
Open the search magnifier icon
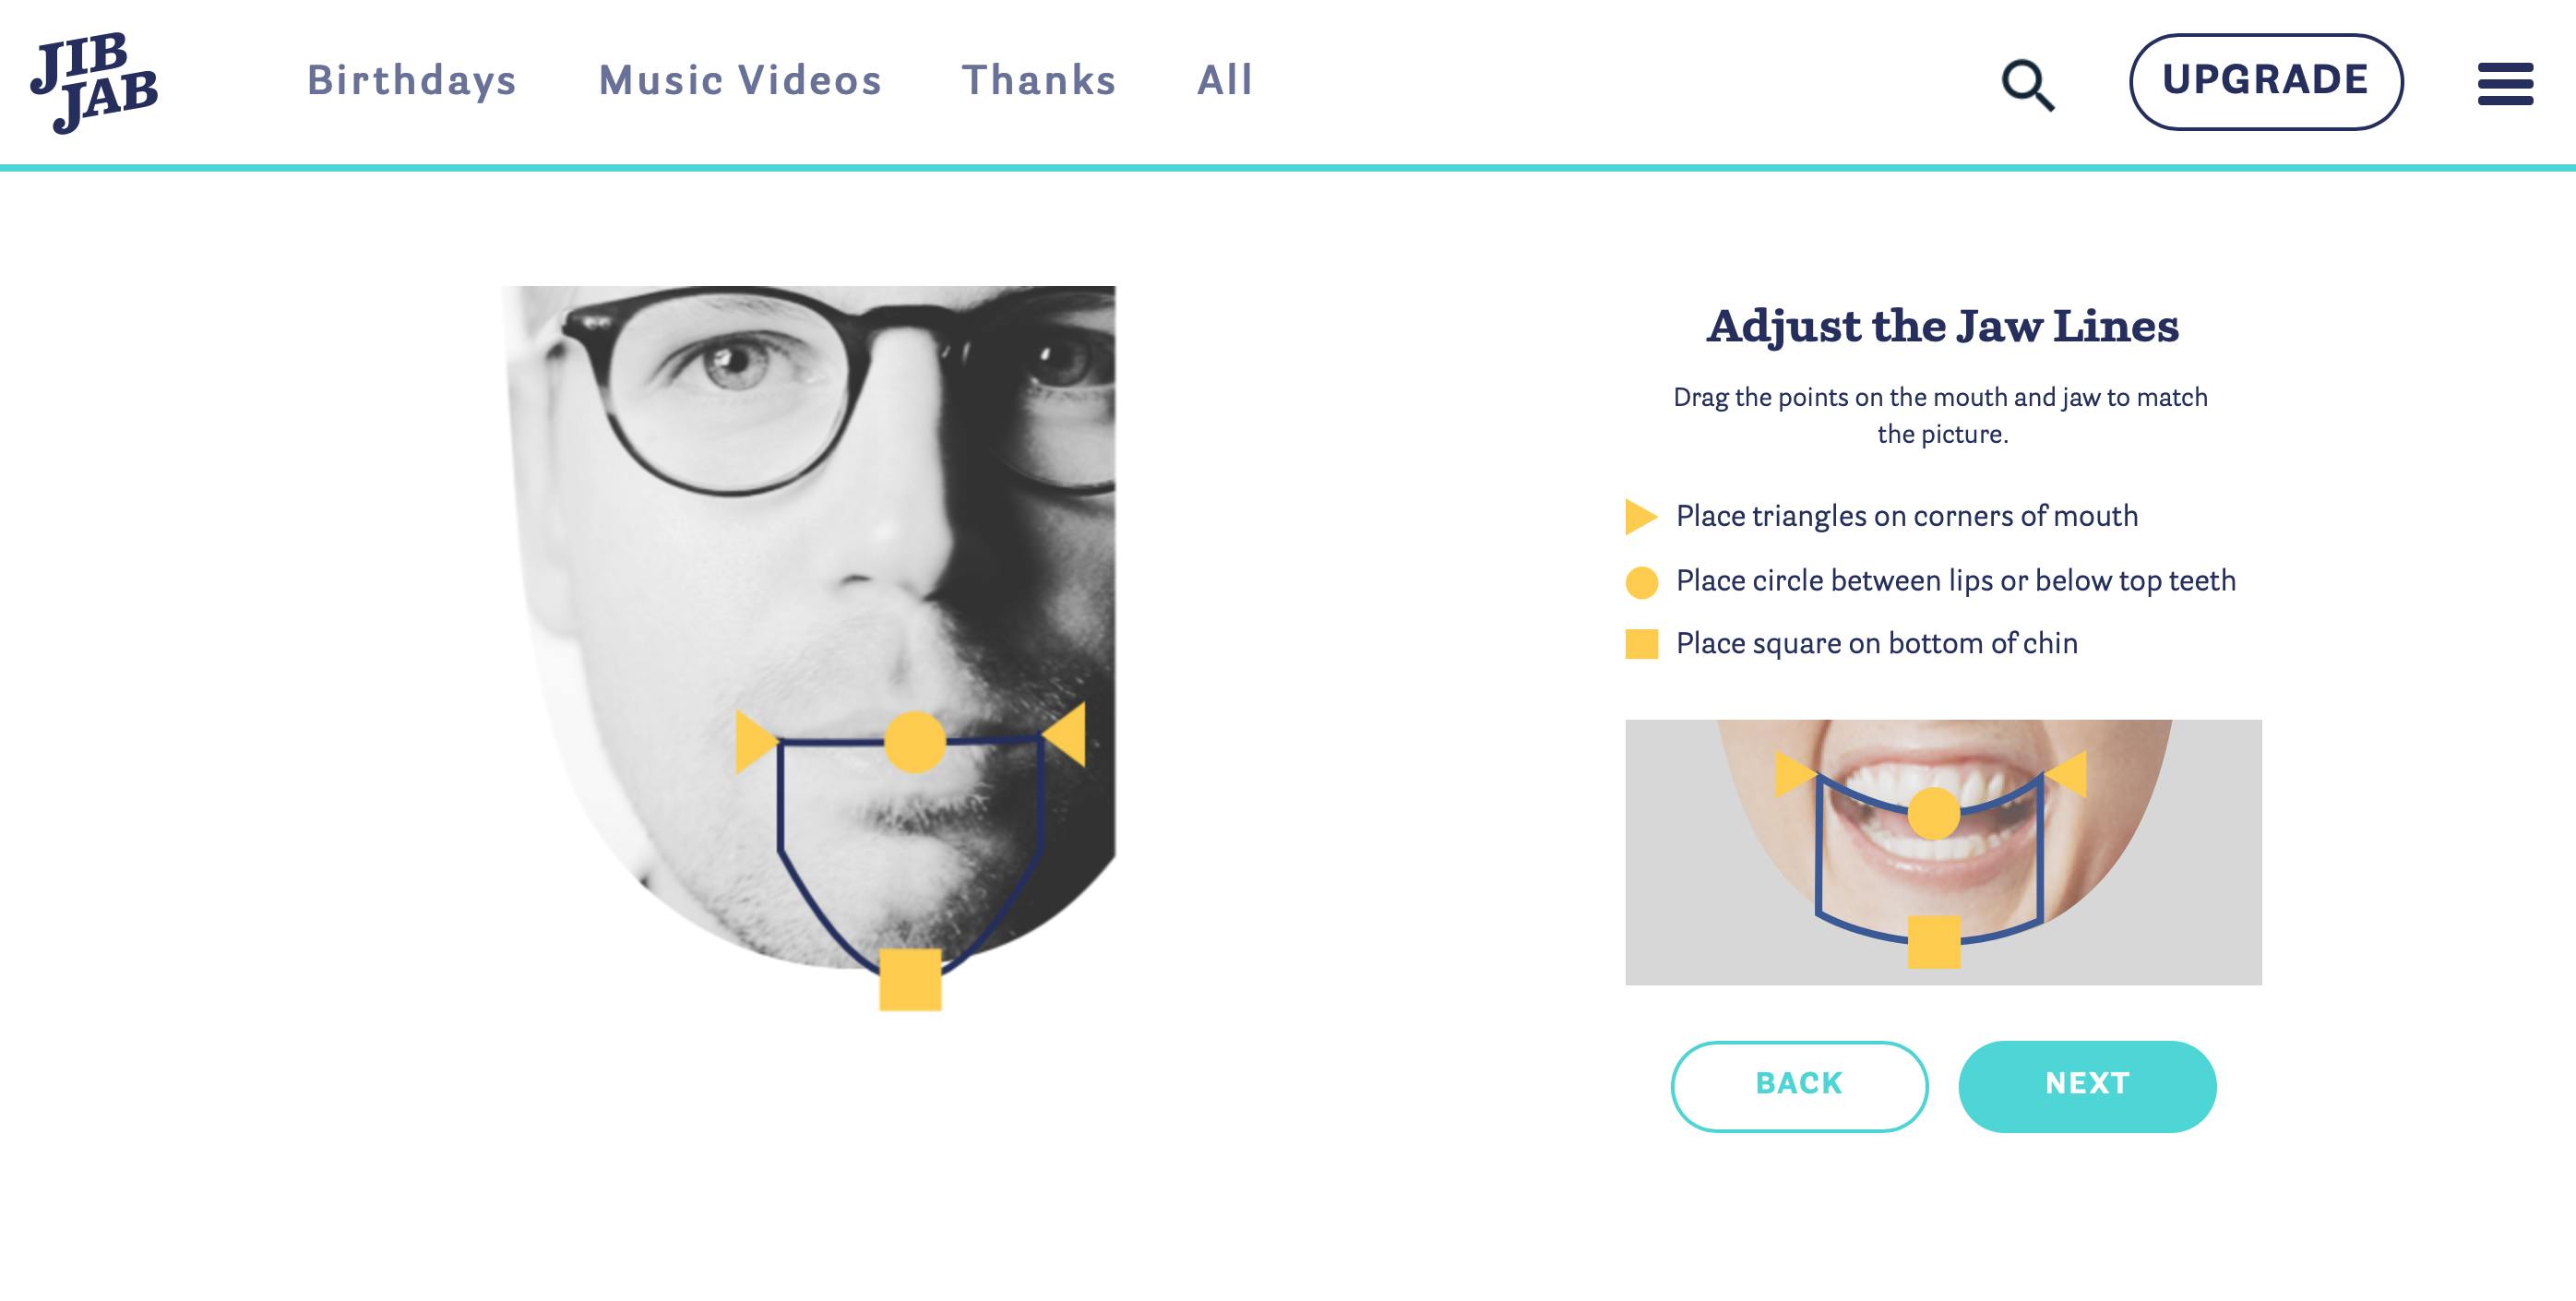click(x=2027, y=85)
